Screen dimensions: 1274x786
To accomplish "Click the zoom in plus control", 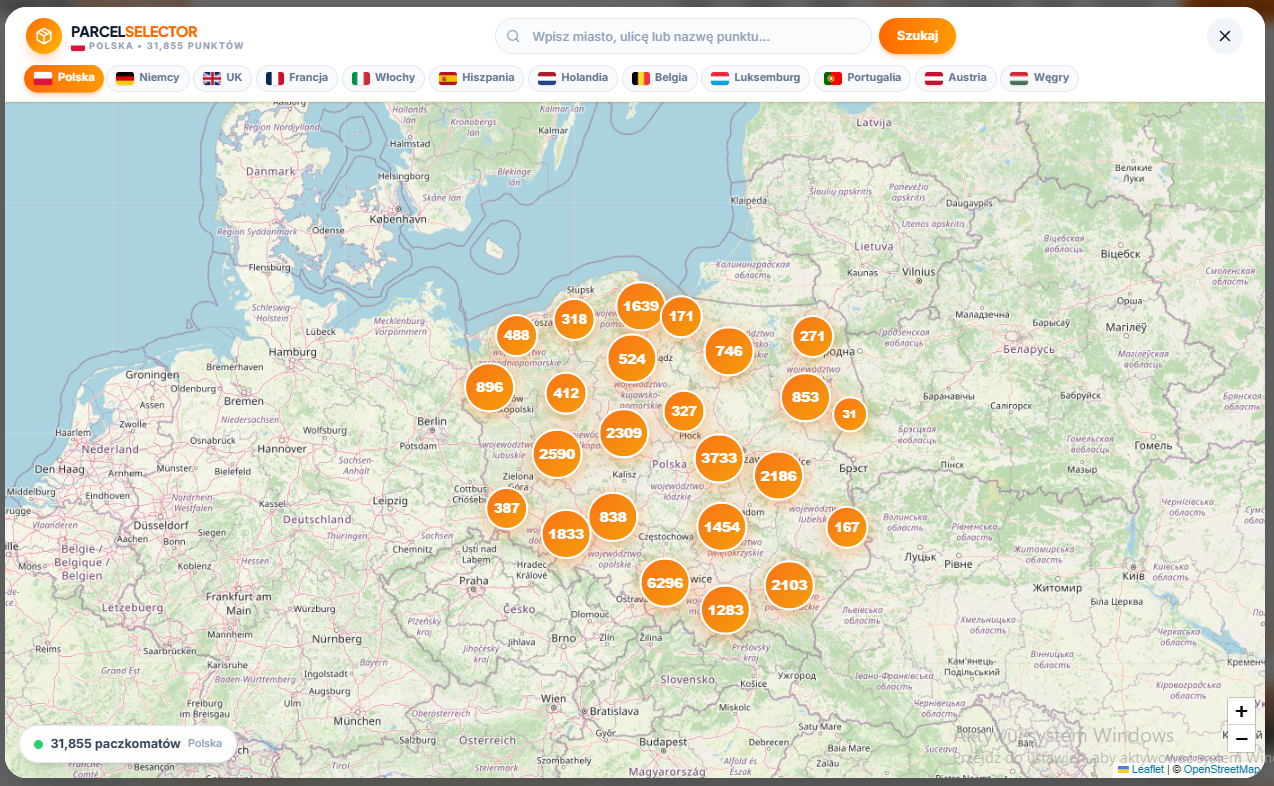I will (x=1241, y=711).
